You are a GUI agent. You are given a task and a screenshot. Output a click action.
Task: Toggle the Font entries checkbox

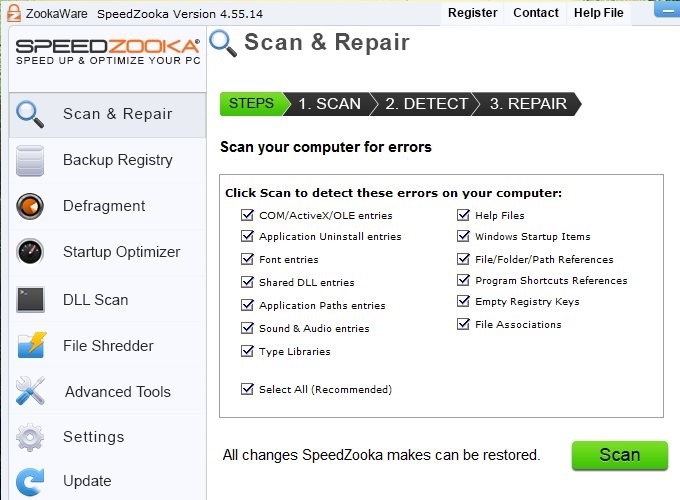pos(247,259)
